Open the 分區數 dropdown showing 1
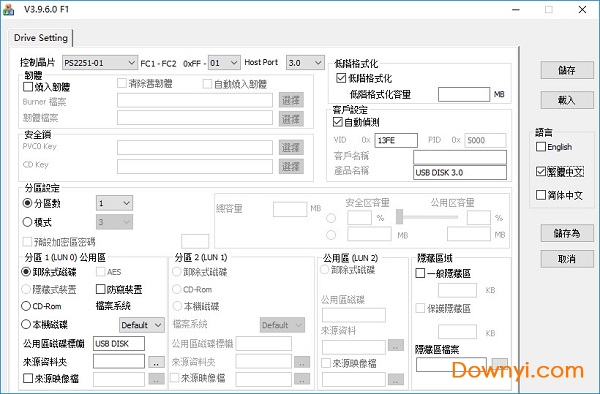 [114, 203]
